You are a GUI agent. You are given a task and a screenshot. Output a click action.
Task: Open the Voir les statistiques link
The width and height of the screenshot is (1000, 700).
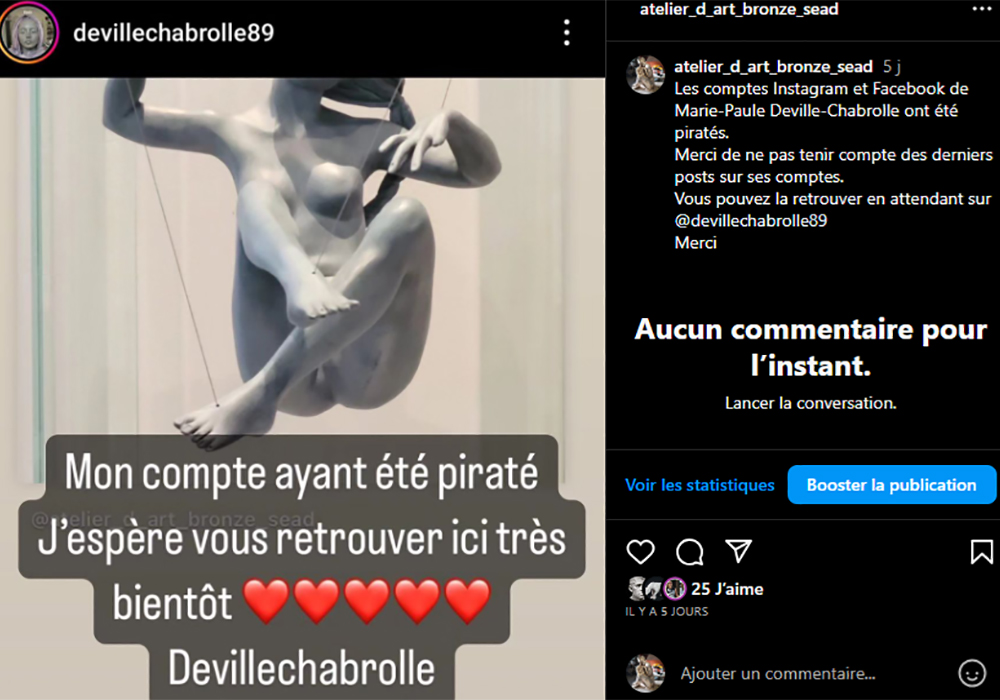(x=700, y=485)
